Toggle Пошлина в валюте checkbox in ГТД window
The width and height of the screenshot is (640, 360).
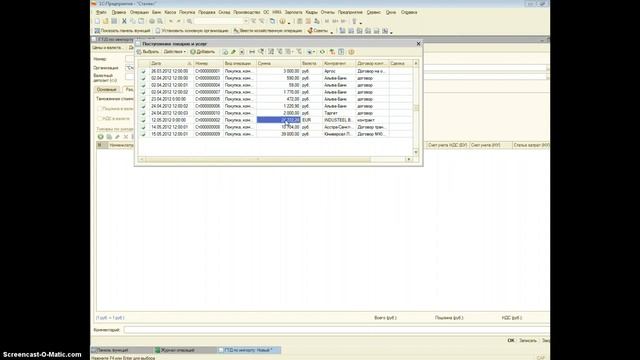pos(100,109)
